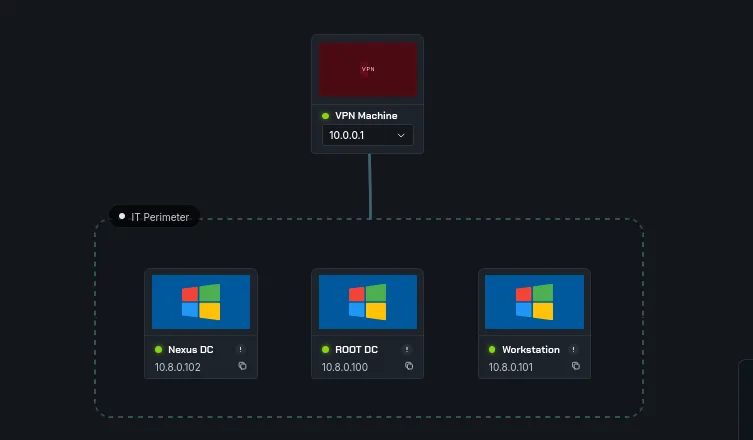The width and height of the screenshot is (753, 440).
Task: Click the green status dot of Workstation
Action: [492, 350]
